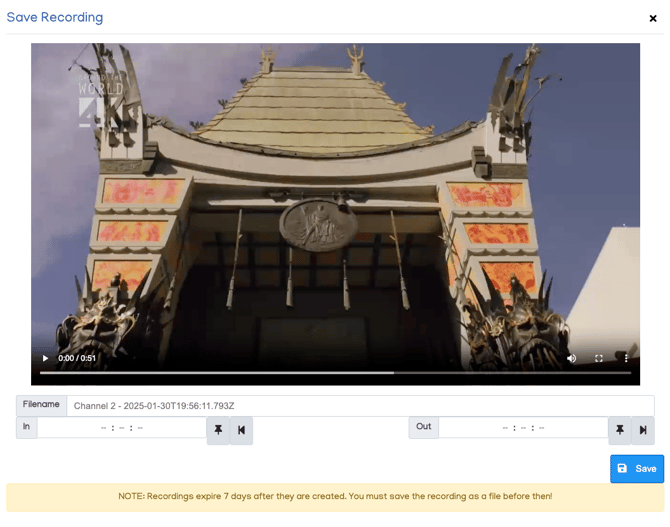Click the recordings expiry note banner
The image size is (670, 527).
[x=335, y=497]
